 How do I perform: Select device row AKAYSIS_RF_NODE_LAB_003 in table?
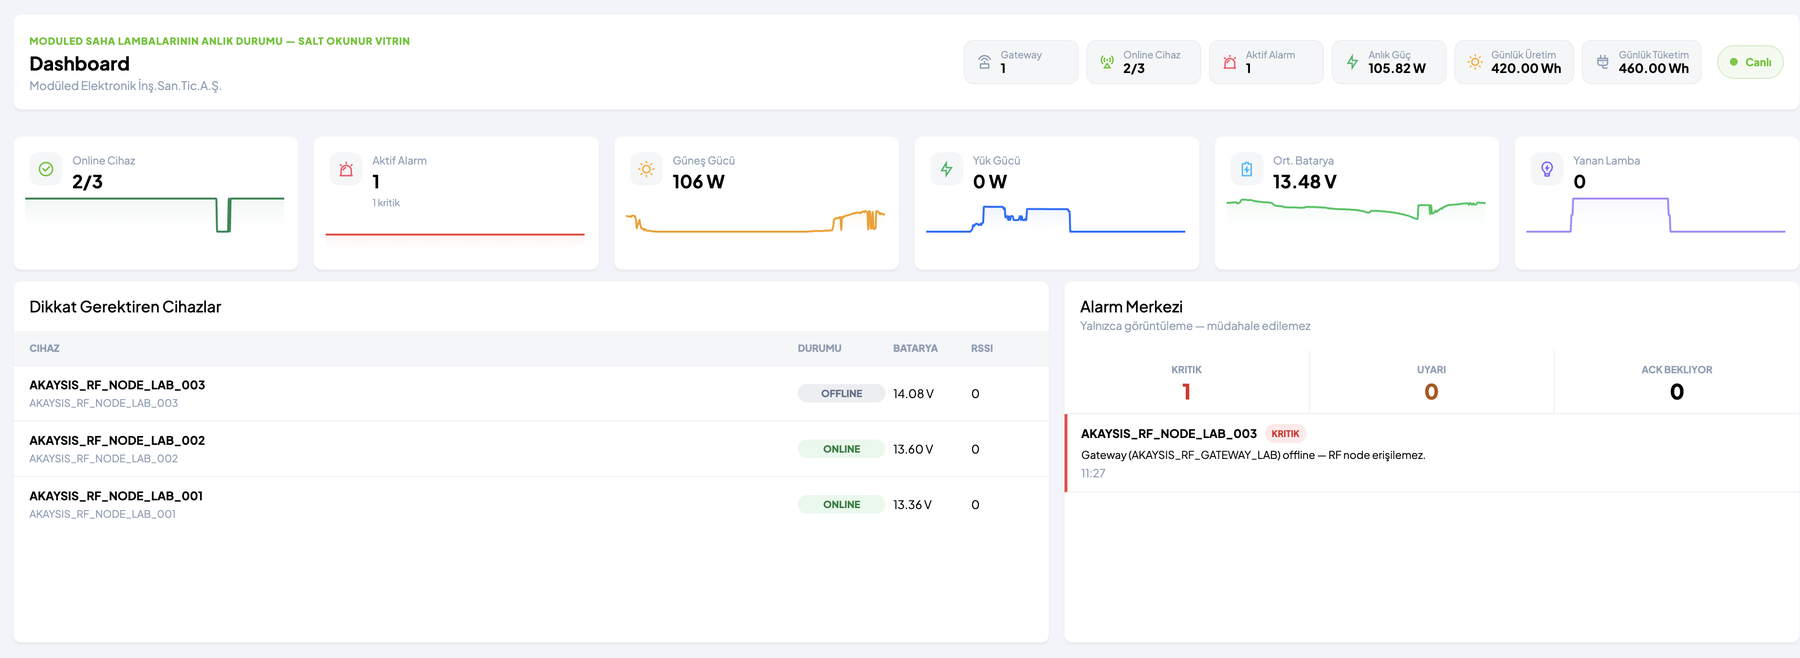coord(531,393)
